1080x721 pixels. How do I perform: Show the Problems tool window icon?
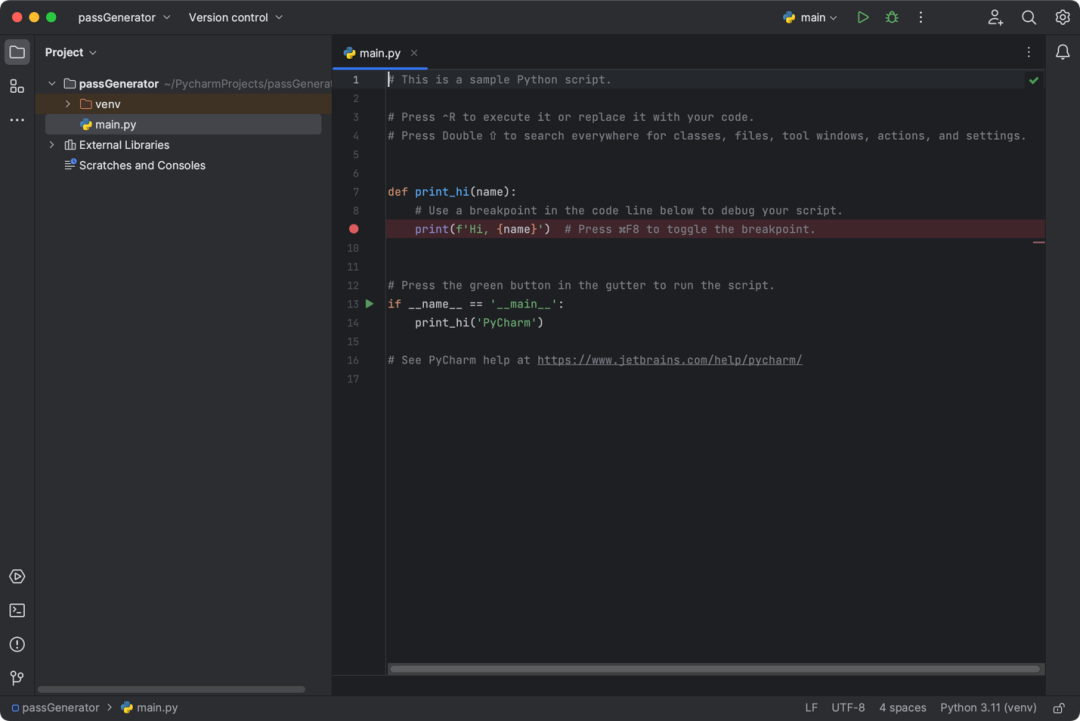[x=17, y=645]
